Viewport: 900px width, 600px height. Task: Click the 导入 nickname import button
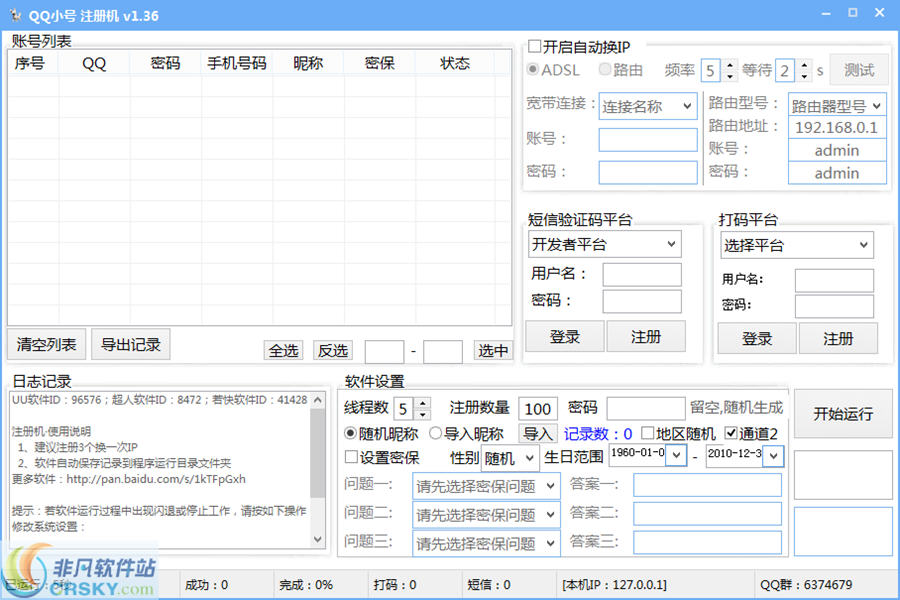click(538, 433)
